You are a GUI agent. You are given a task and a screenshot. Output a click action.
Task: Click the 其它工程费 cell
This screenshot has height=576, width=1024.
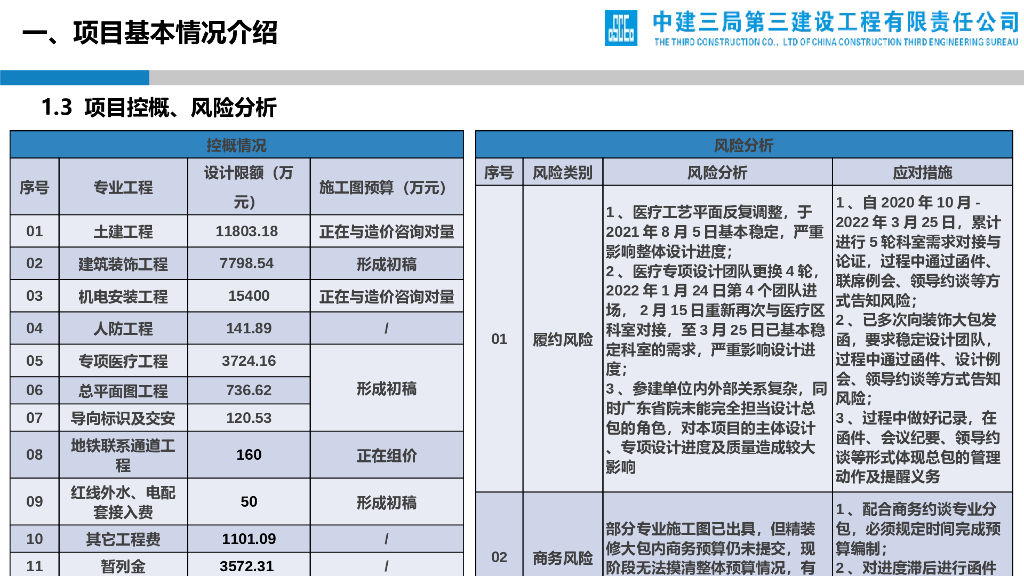123,539
